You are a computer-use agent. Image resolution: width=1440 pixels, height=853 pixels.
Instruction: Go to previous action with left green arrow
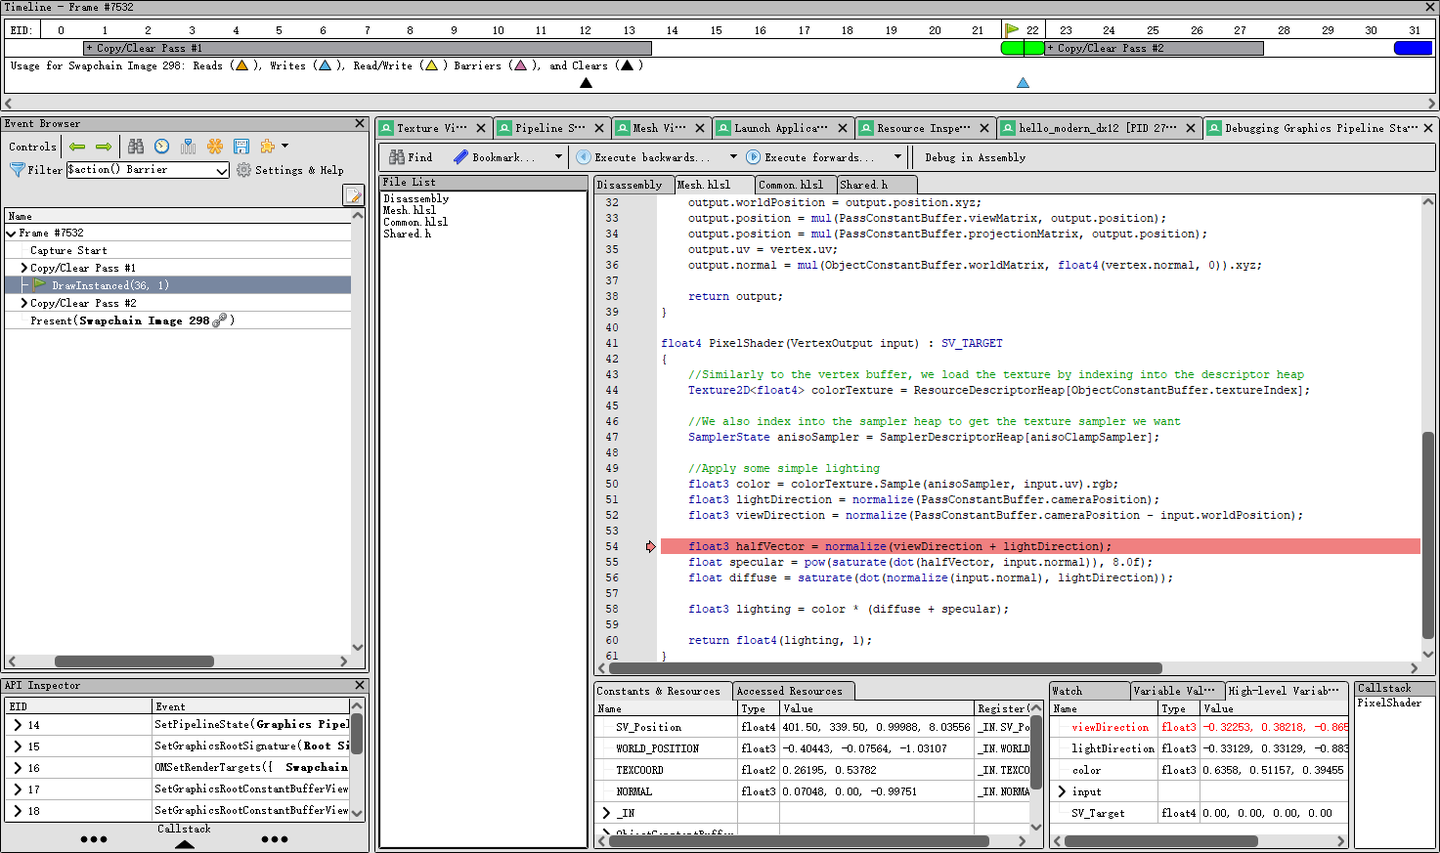(x=77, y=146)
